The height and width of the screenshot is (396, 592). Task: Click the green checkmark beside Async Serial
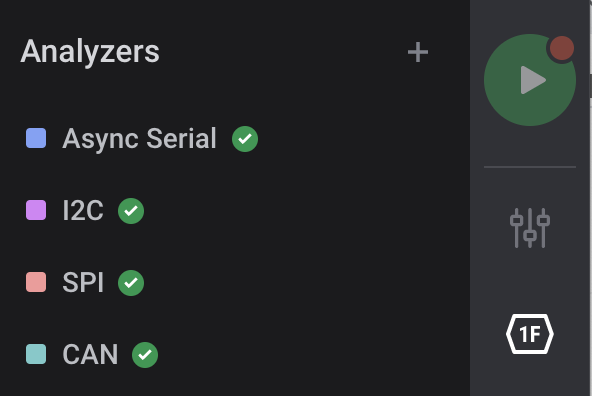[x=245, y=139]
